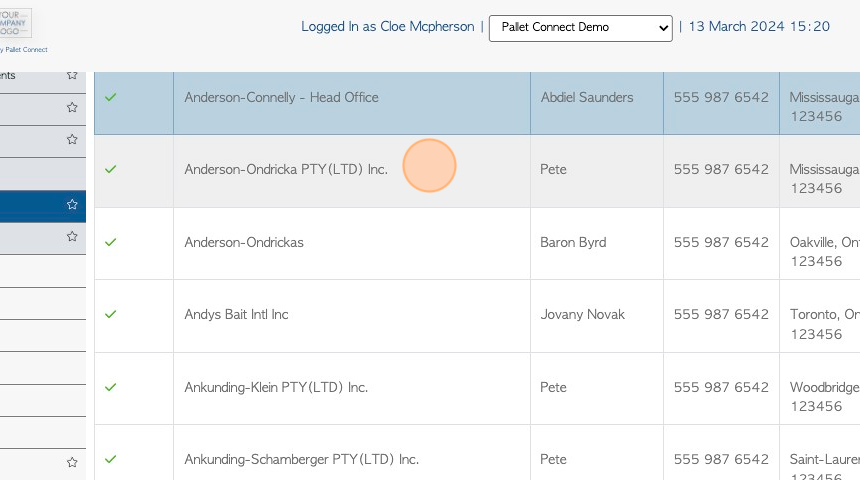Click the Logged In as Cloe Mcpherson link
Image resolution: width=860 pixels, height=480 pixels.
(387, 27)
